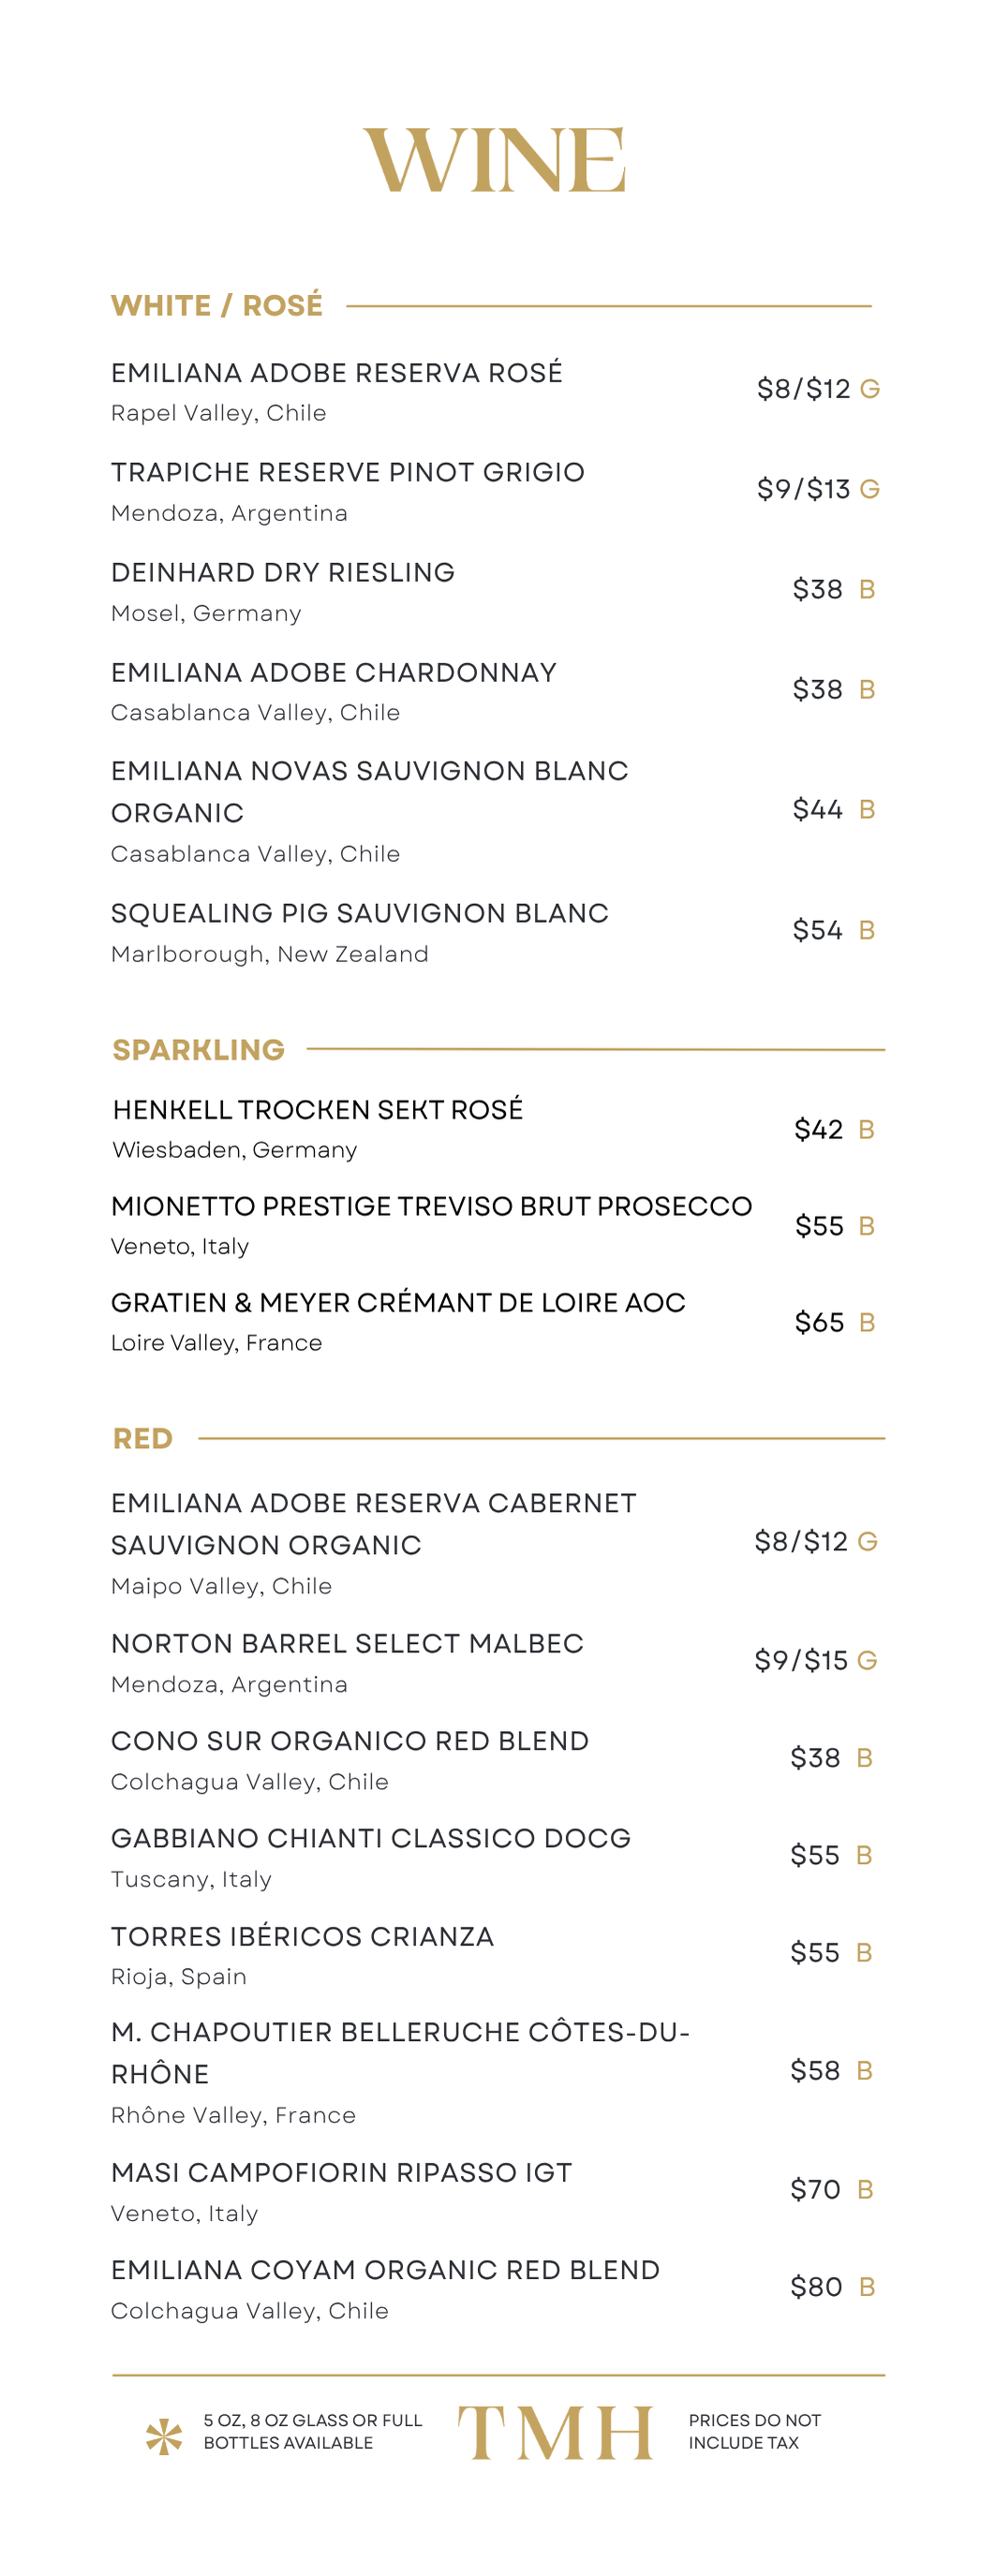Click the $65 Gratien & Meyer price
Screen dimensions: 996x2576
tap(820, 1322)
